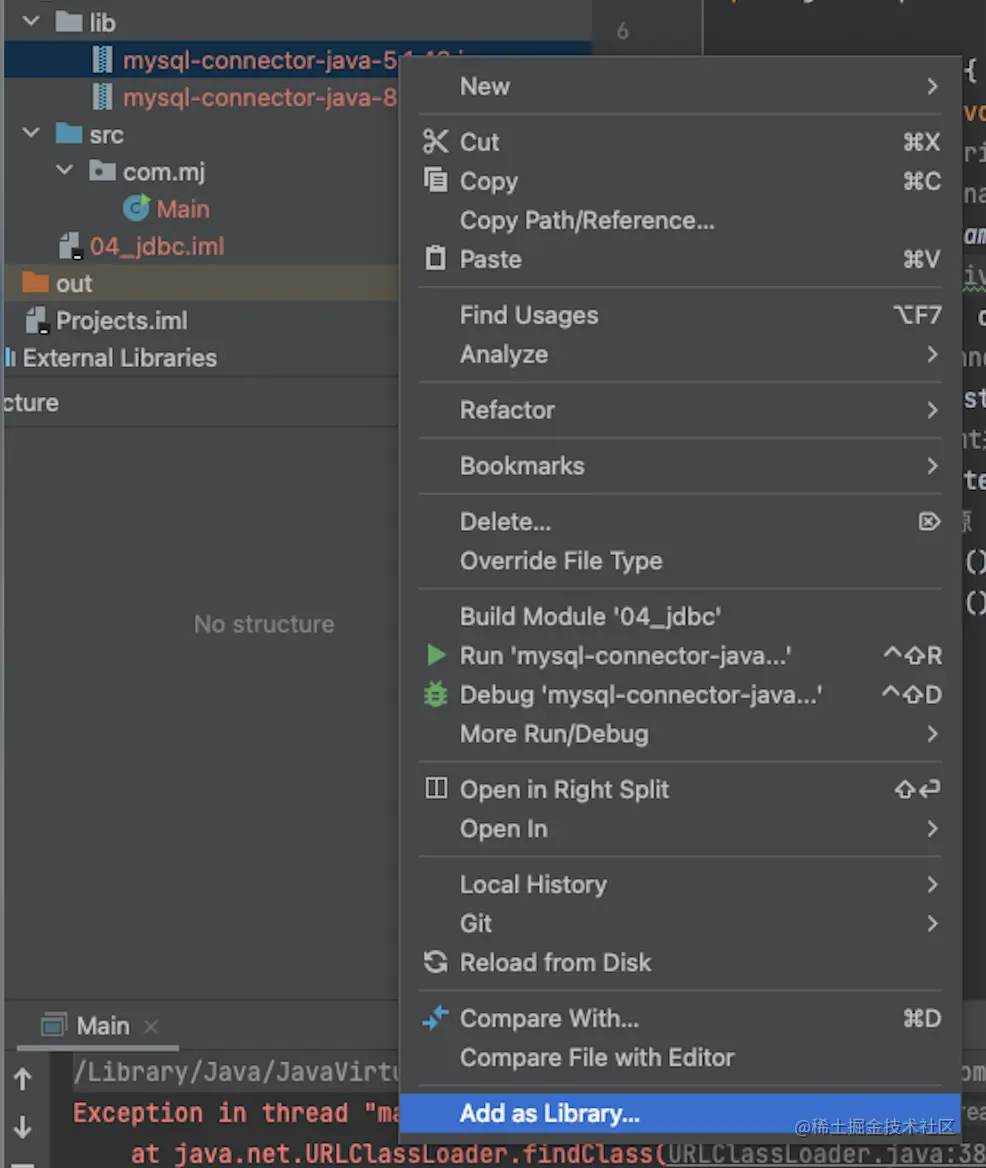Screen dimensions: 986x1168
Task: Click the green Run arrow icon
Action: click(x=435, y=656)
